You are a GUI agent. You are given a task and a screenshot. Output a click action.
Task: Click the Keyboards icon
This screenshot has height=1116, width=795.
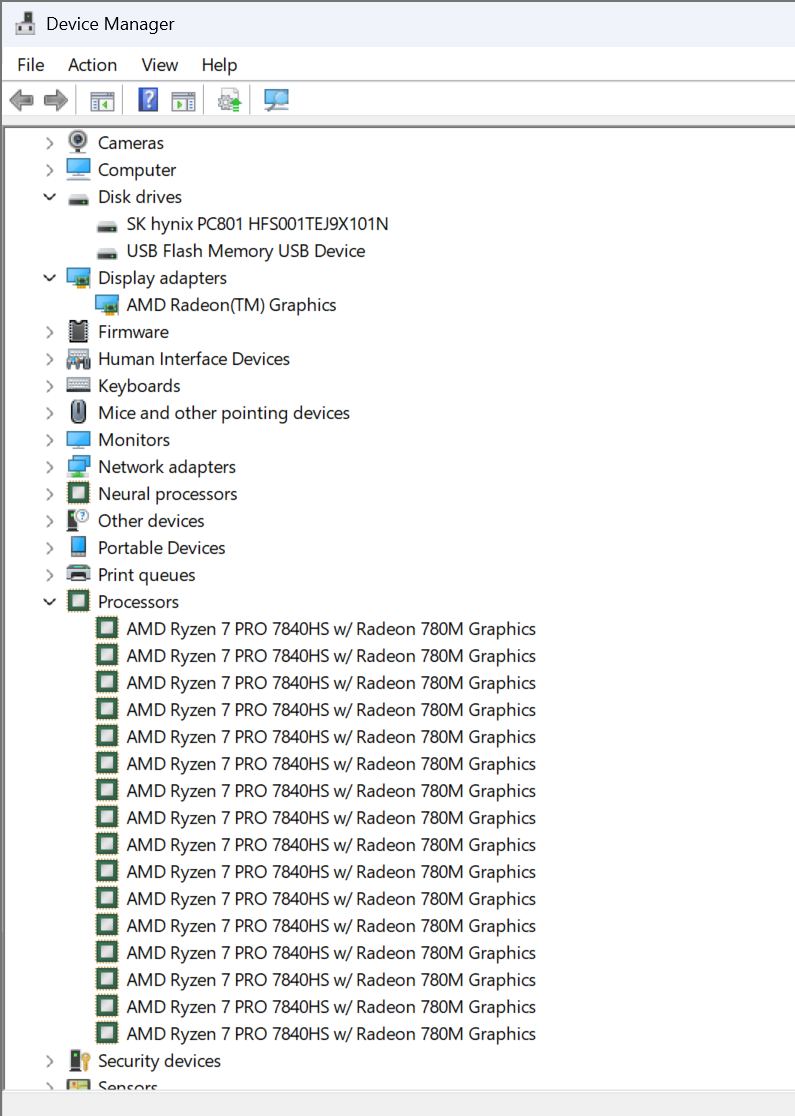click(x=78, y=386)
